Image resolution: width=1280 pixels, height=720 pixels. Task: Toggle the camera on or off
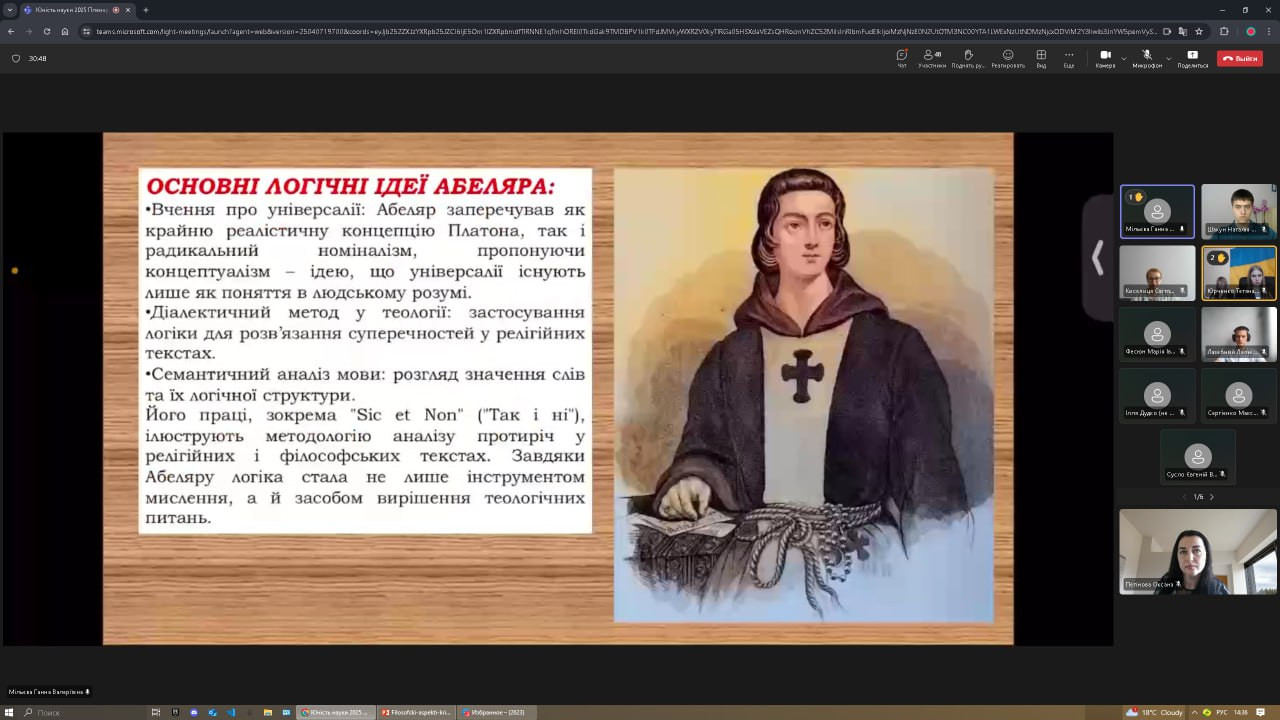[1105, 58]
